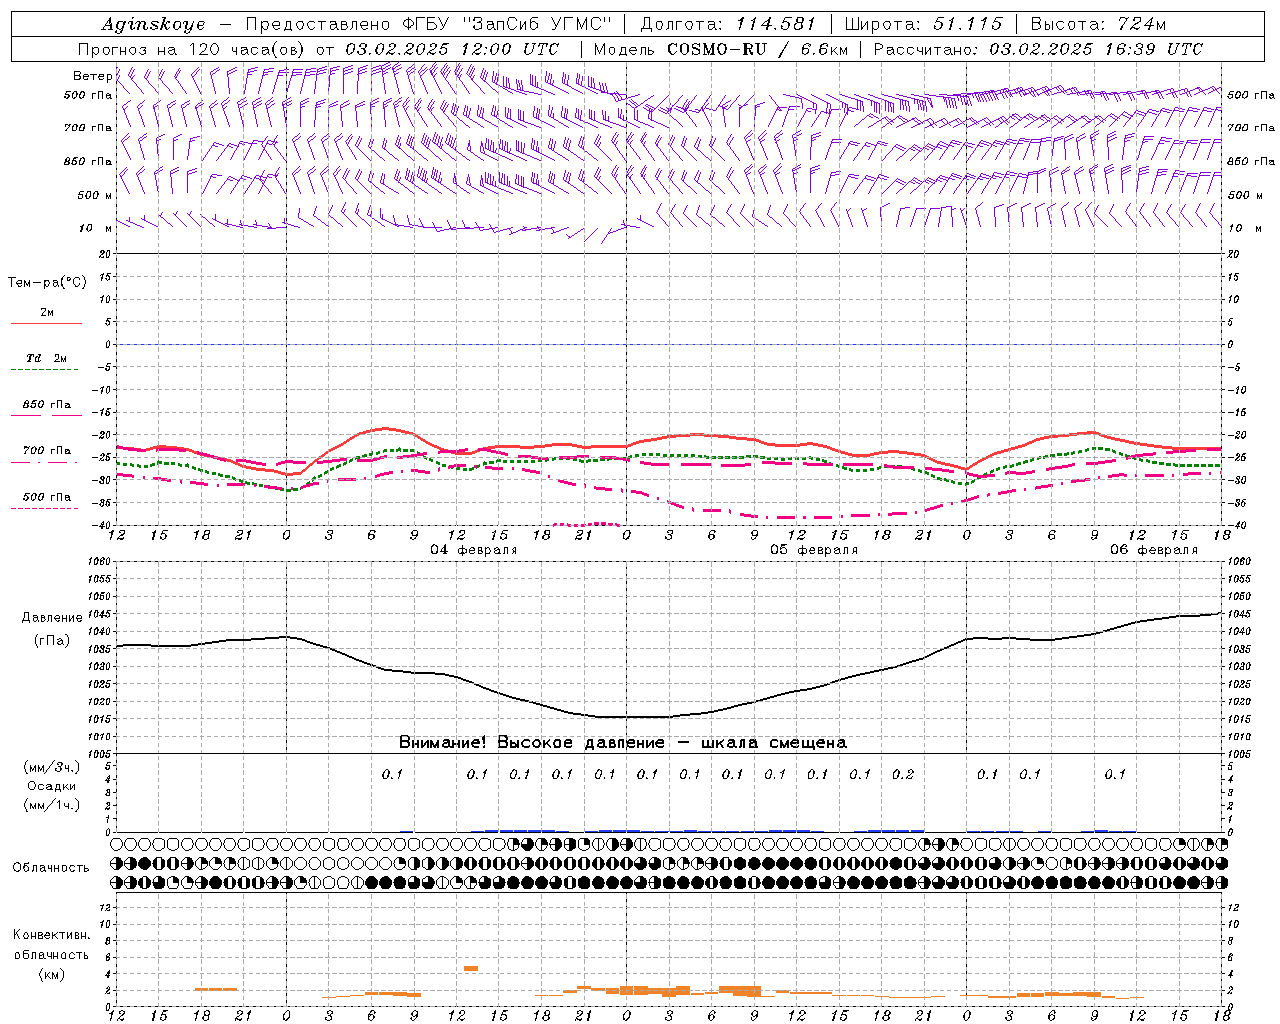Click the (мм/1ч.) precipitation unit label

52,805
